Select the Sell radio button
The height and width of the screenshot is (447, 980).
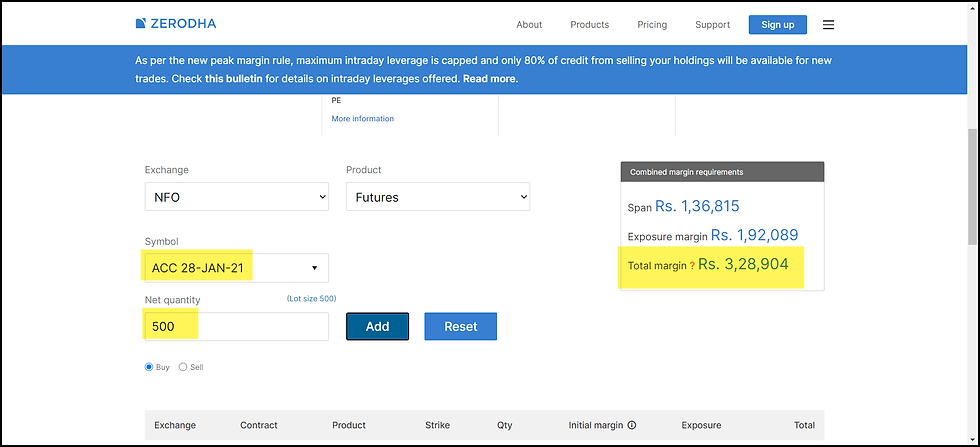click(183, 367)
